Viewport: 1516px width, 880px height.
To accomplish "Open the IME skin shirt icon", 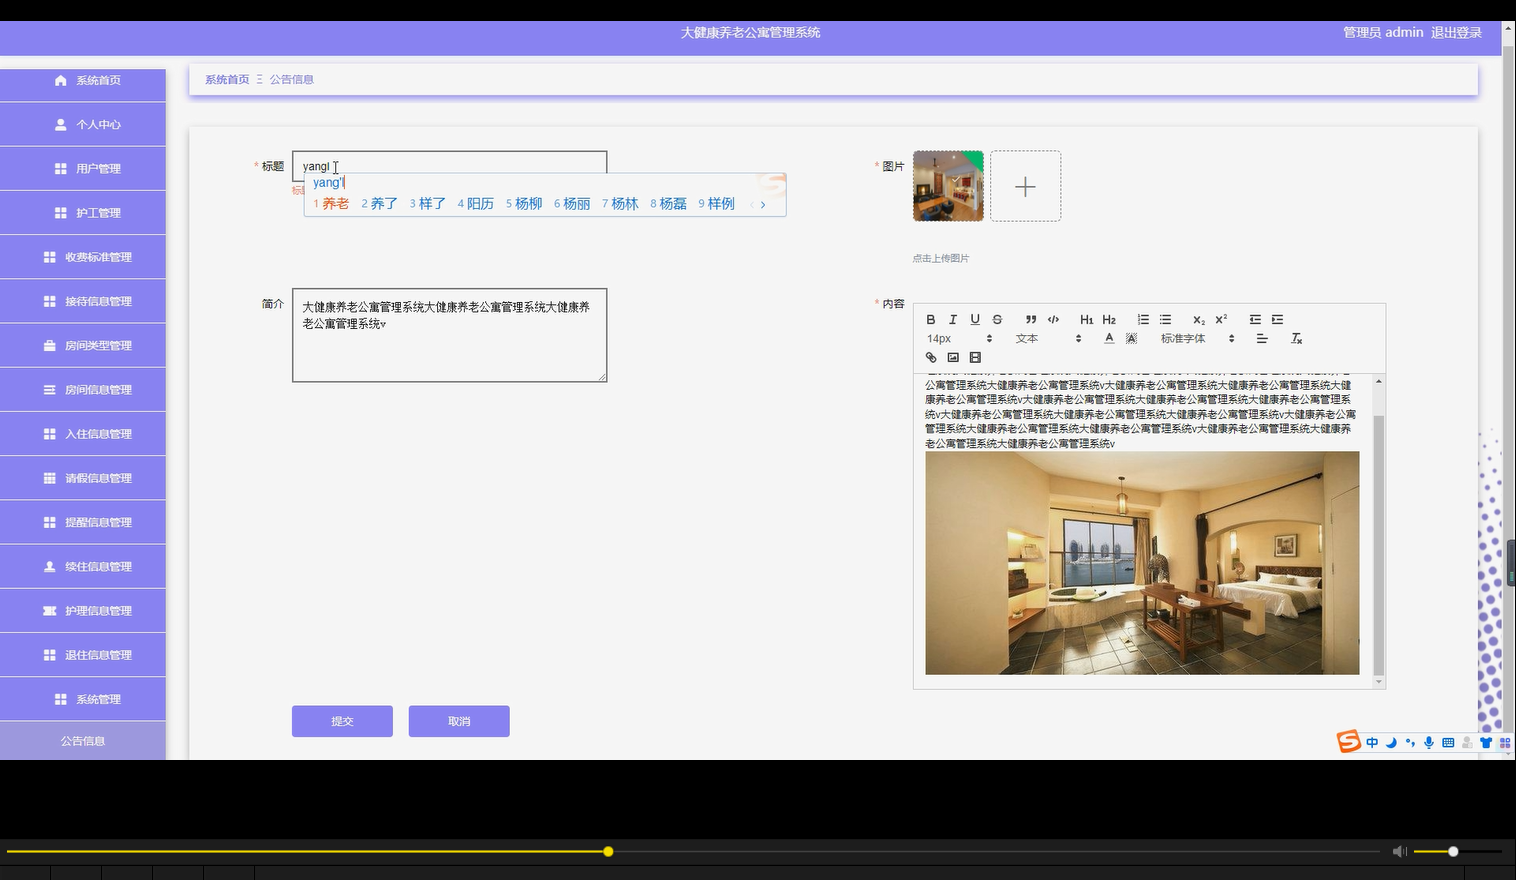I will [x=1486, y=742].
